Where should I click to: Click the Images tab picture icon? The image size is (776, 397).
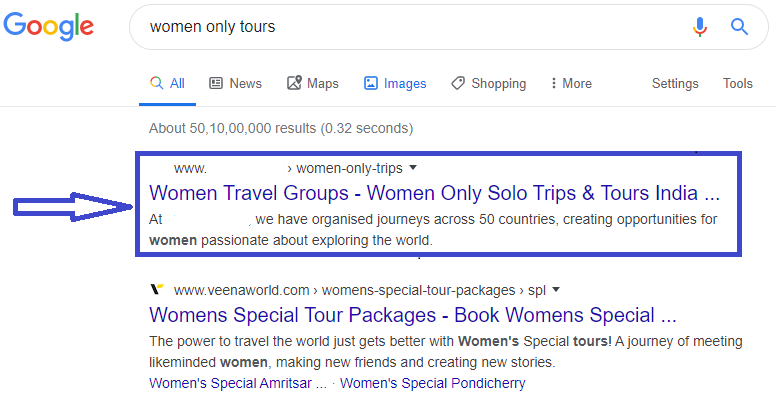pos(371,83)
